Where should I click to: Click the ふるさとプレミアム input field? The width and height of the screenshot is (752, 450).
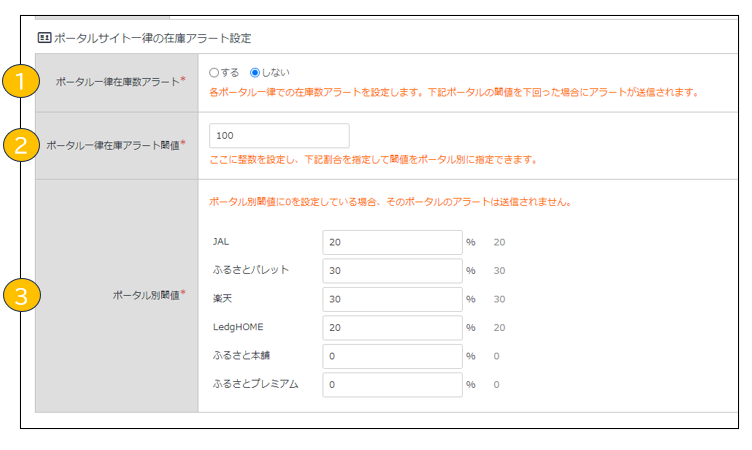(x=392, y=384)
